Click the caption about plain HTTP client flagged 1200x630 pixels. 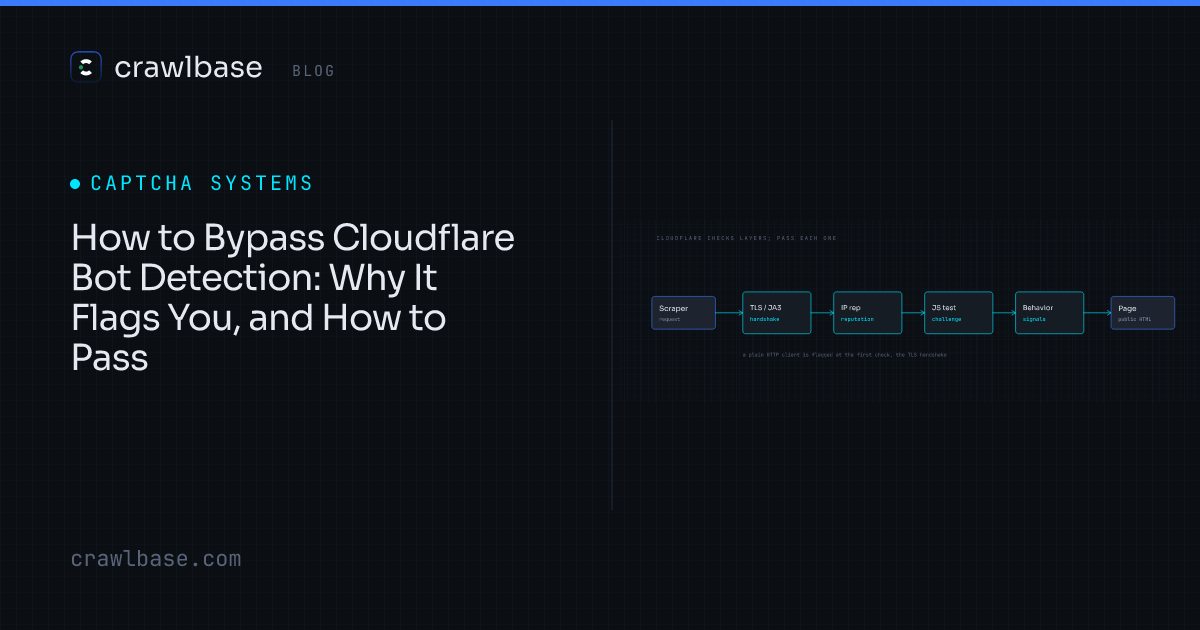[x=845, y=355]
